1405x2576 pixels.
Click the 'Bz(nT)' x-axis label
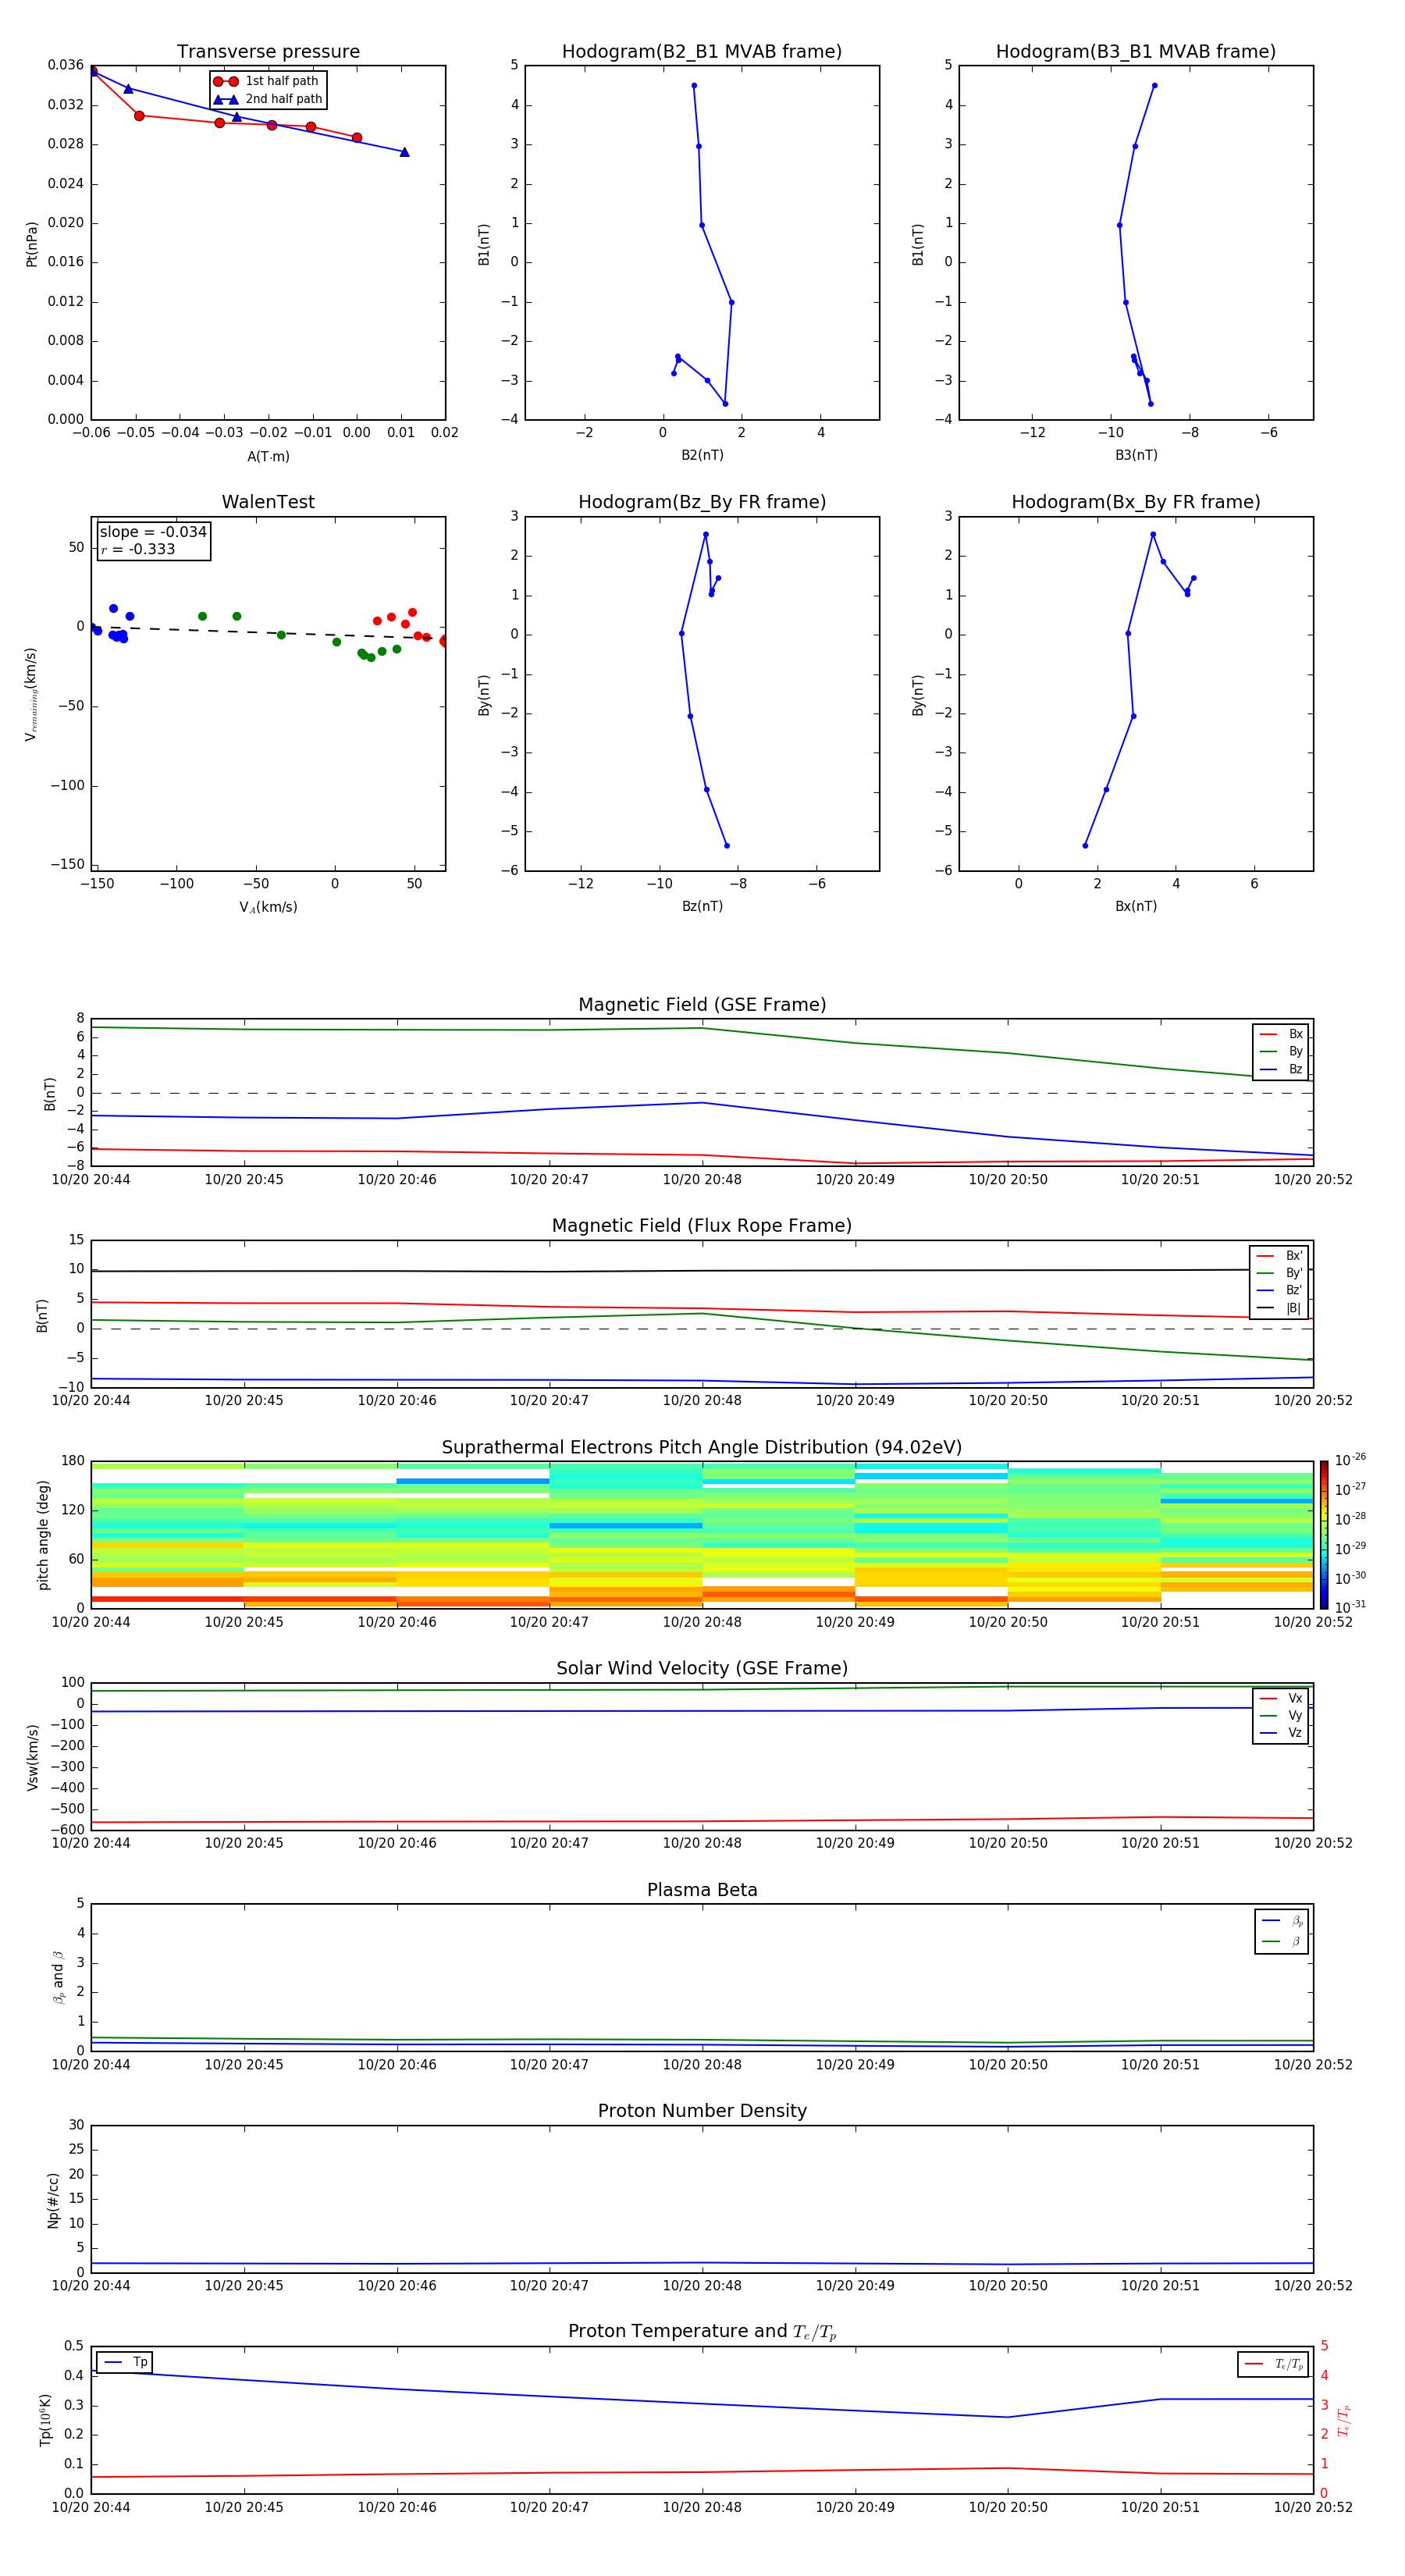pyautogui.click(x=702, y=906)
